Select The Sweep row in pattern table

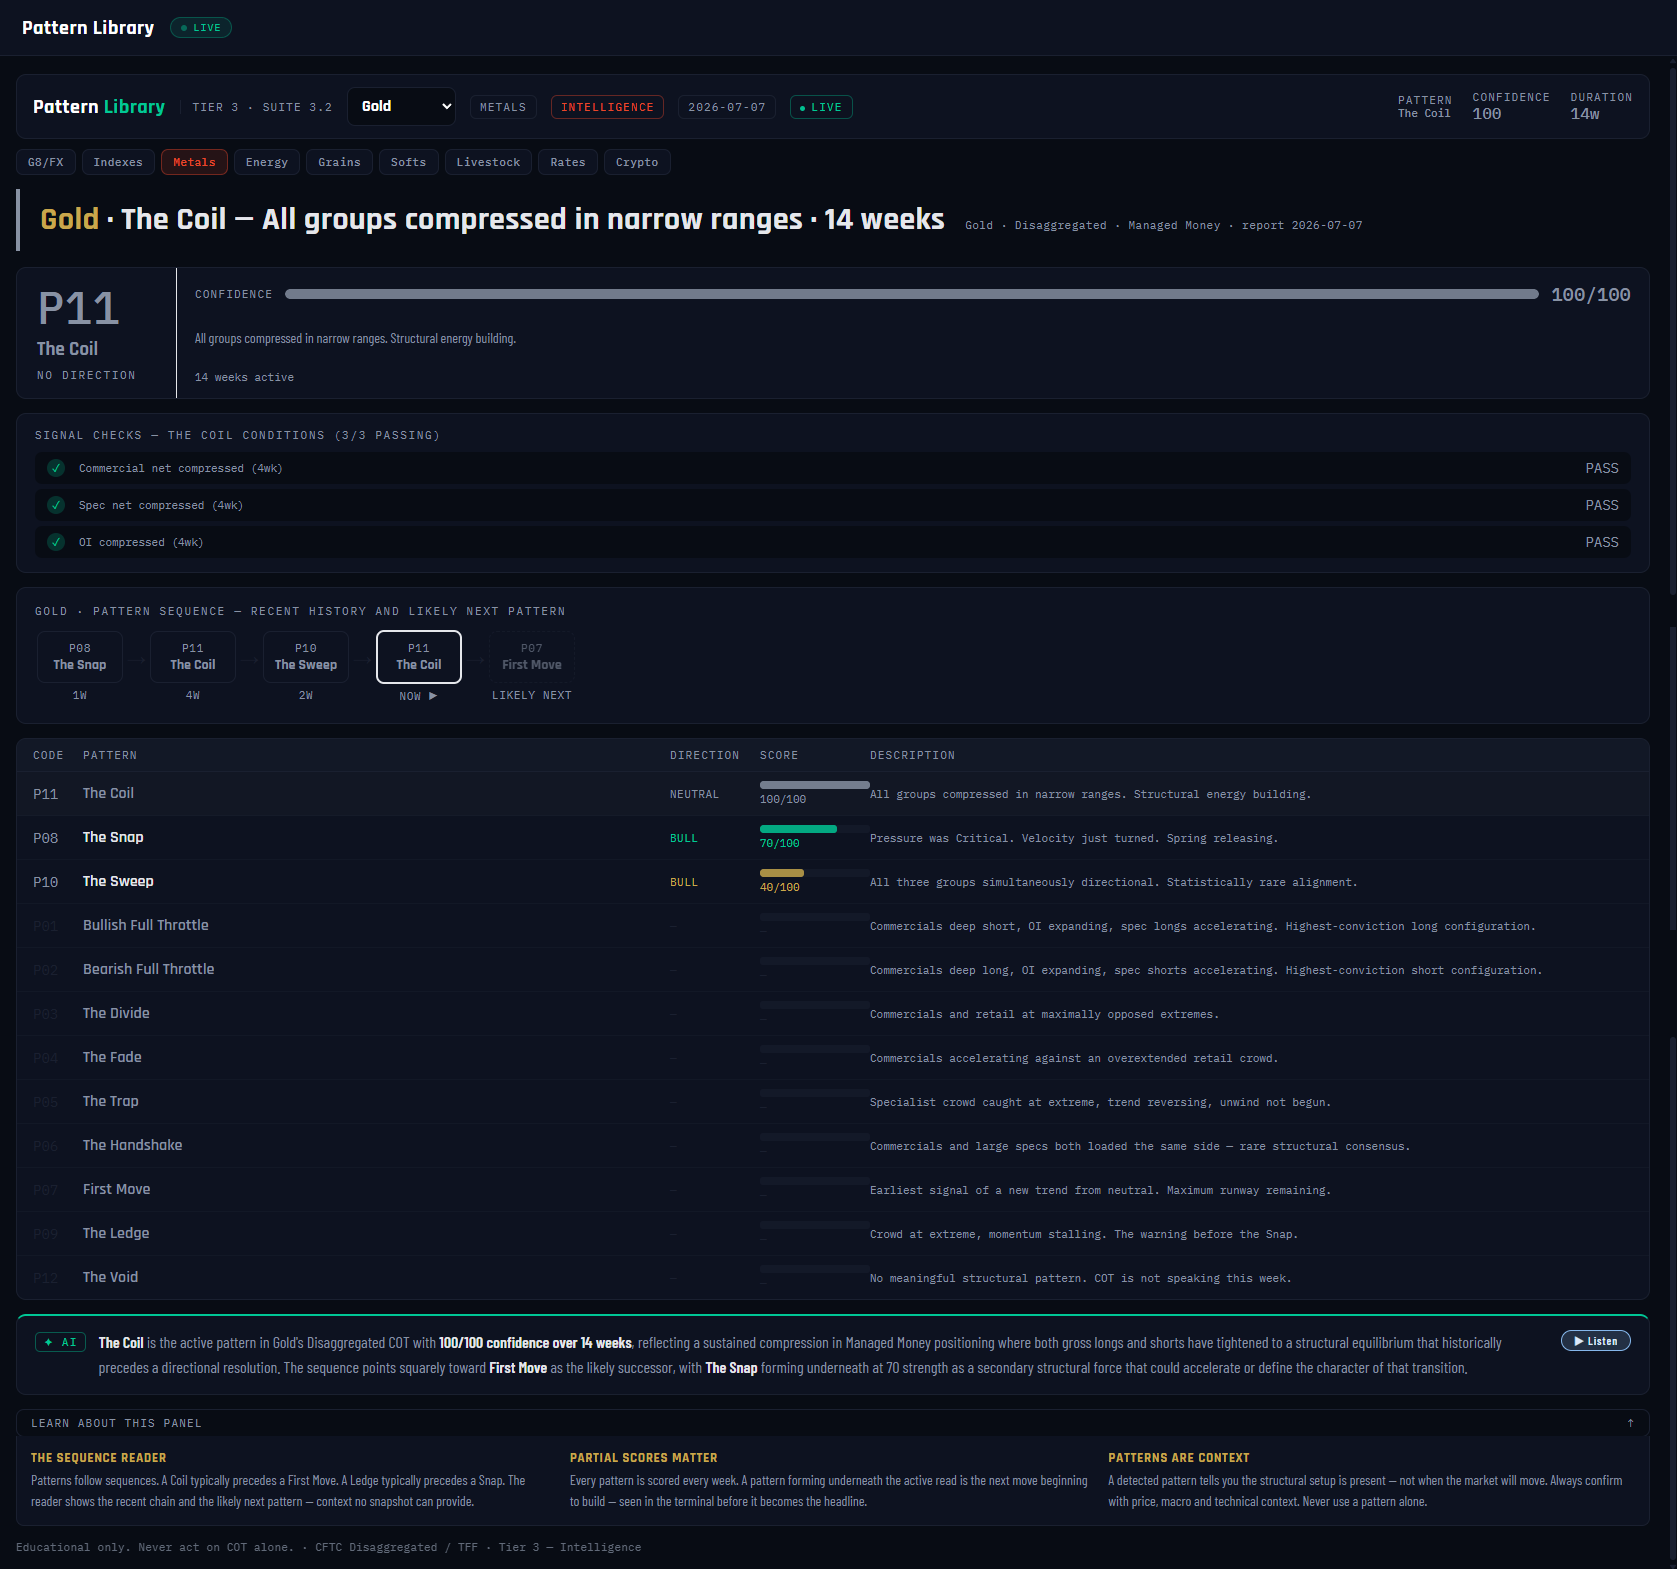coord(833,882)
